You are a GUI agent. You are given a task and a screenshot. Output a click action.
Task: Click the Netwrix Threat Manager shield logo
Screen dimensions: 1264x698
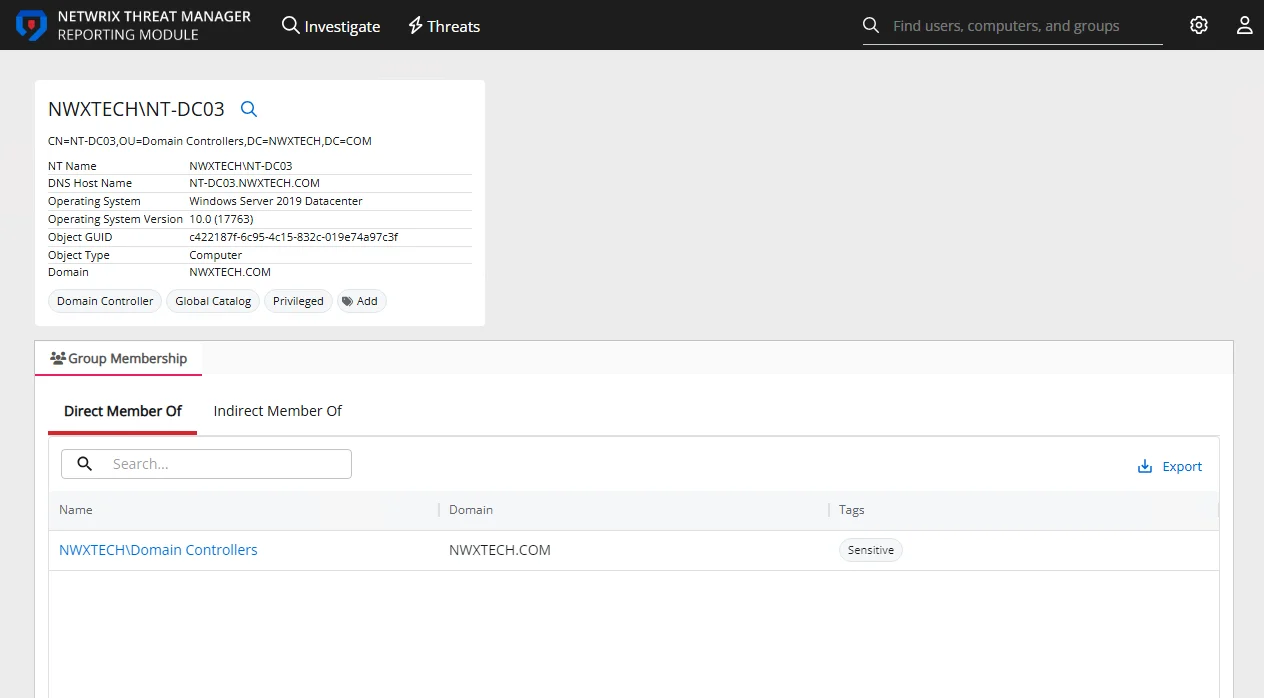(31, 25)
